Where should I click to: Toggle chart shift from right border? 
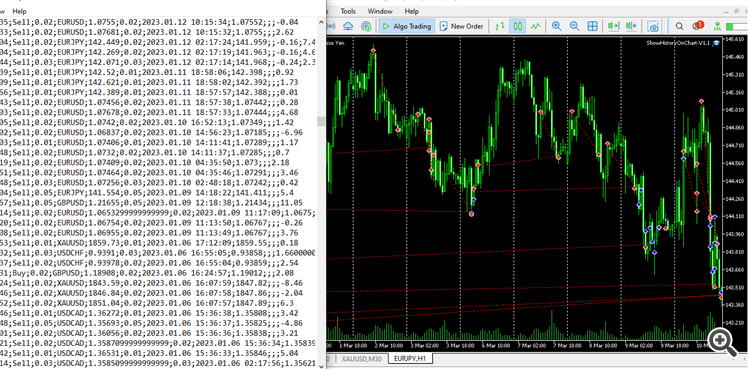631,26
